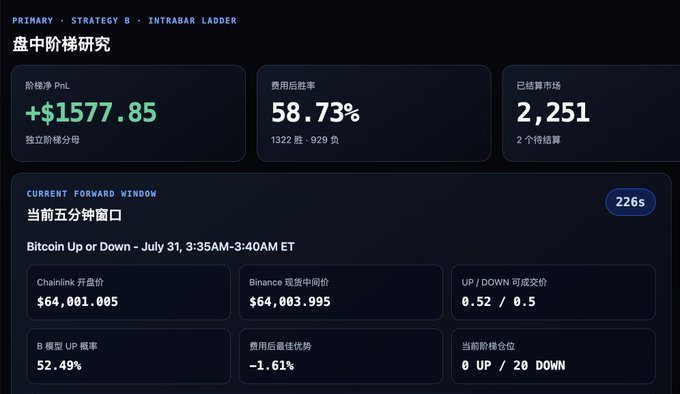Open the B 模型 UP 概率 tile
Screen dimensions: 680x394
[128, 356]
